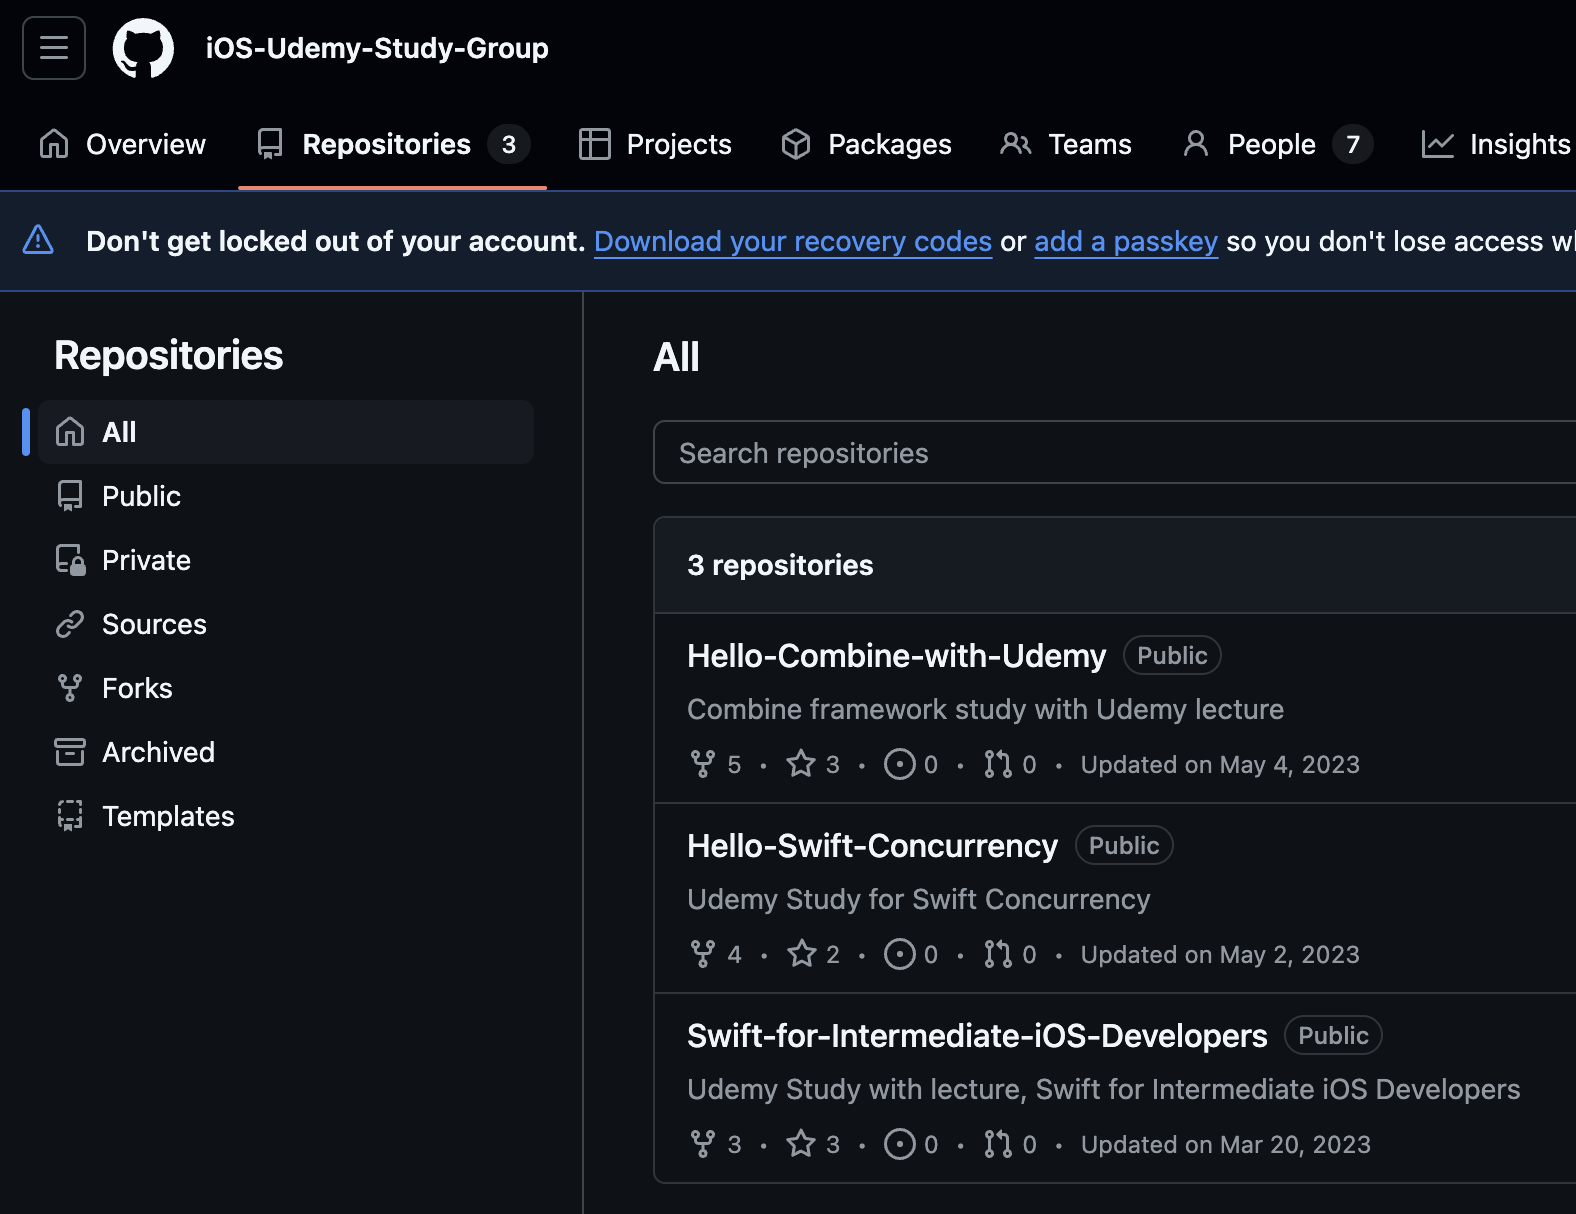The image size is (1576, 1214).
Task: Open the Swift-for-Intermediate-iOS-Developers repository
Action: point(977,1036)
